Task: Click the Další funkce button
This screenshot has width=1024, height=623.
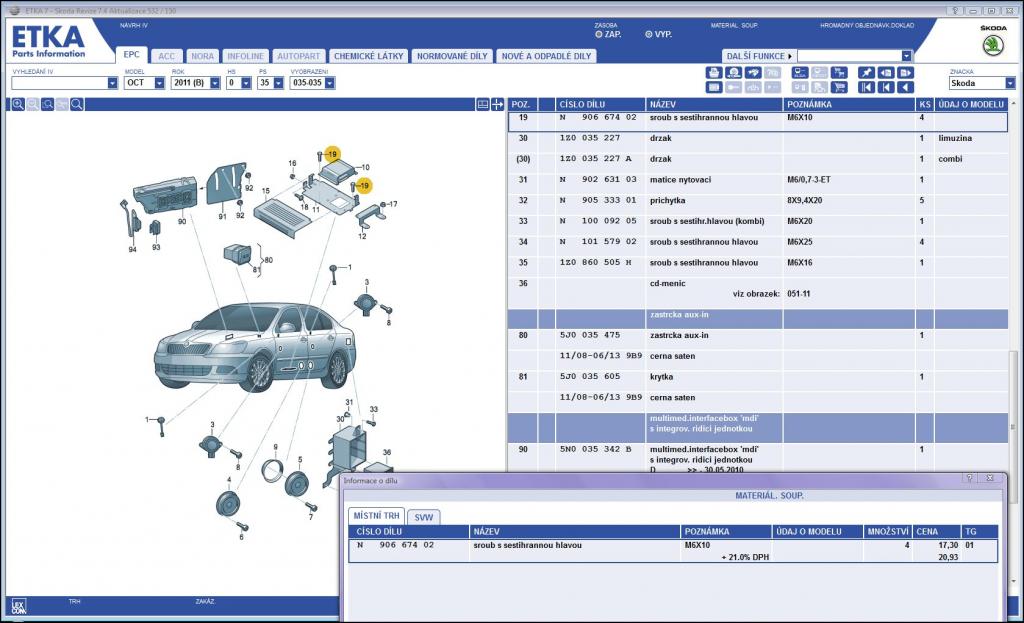Action: pos(759,56)
